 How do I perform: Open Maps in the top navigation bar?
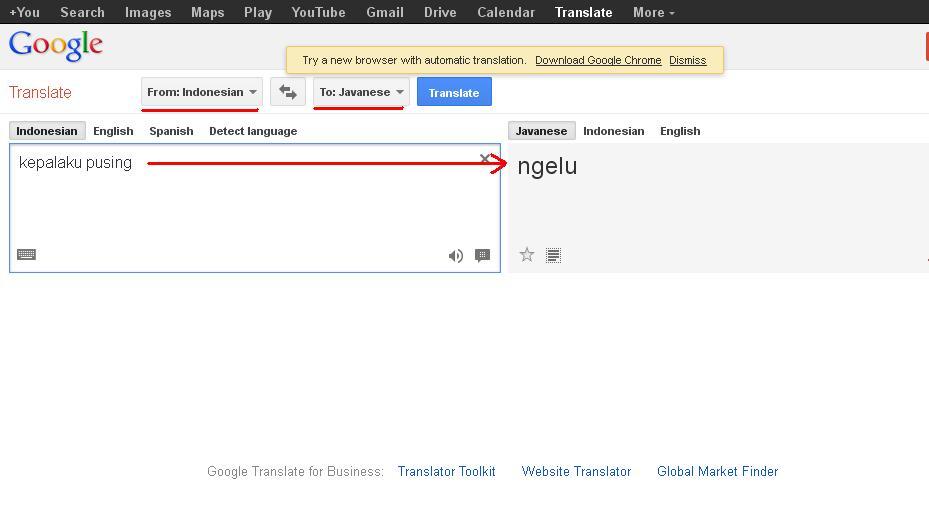click(x=207, y=12)
